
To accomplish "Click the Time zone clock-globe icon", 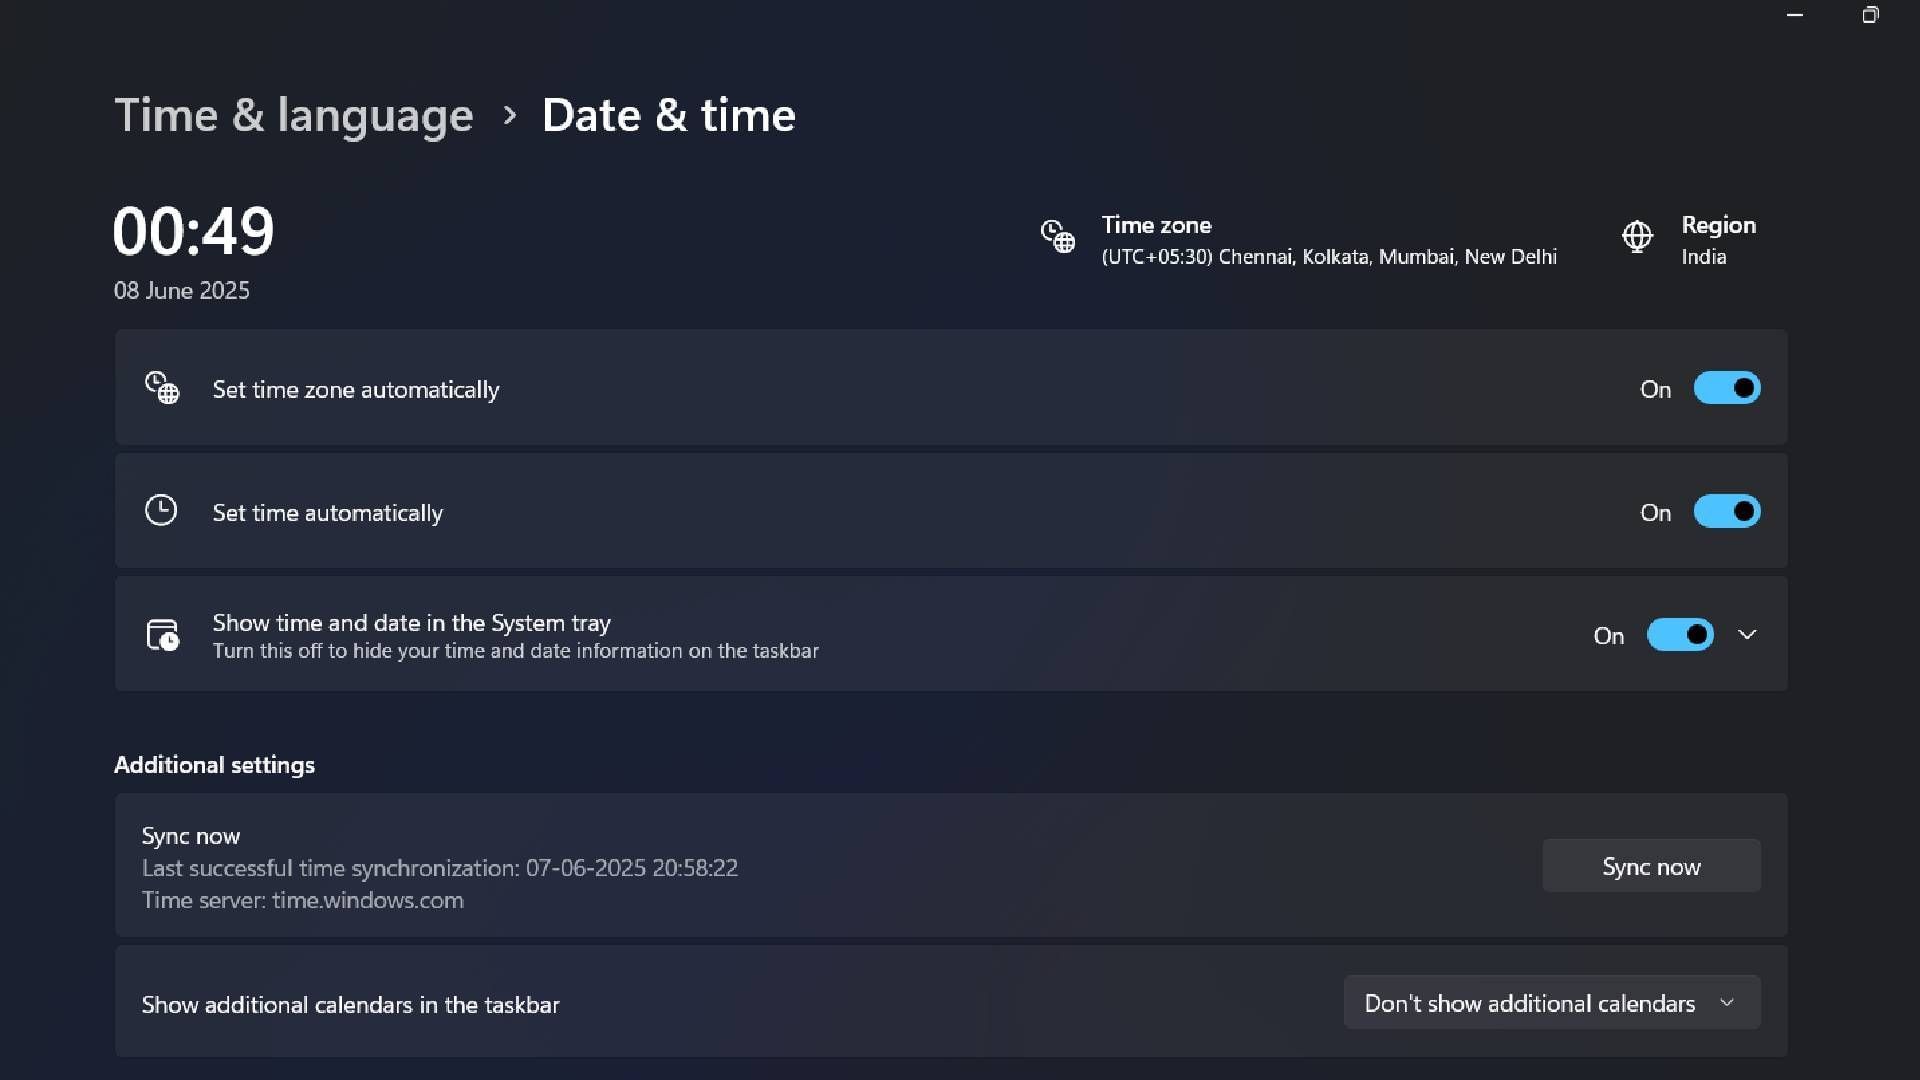I will point(1057,237).
